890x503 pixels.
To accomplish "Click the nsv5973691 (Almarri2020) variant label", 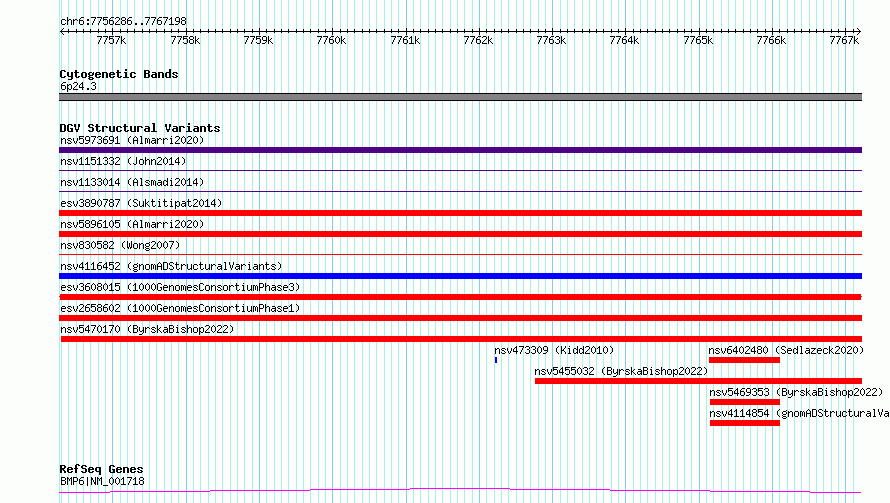I will pos(132,140).
